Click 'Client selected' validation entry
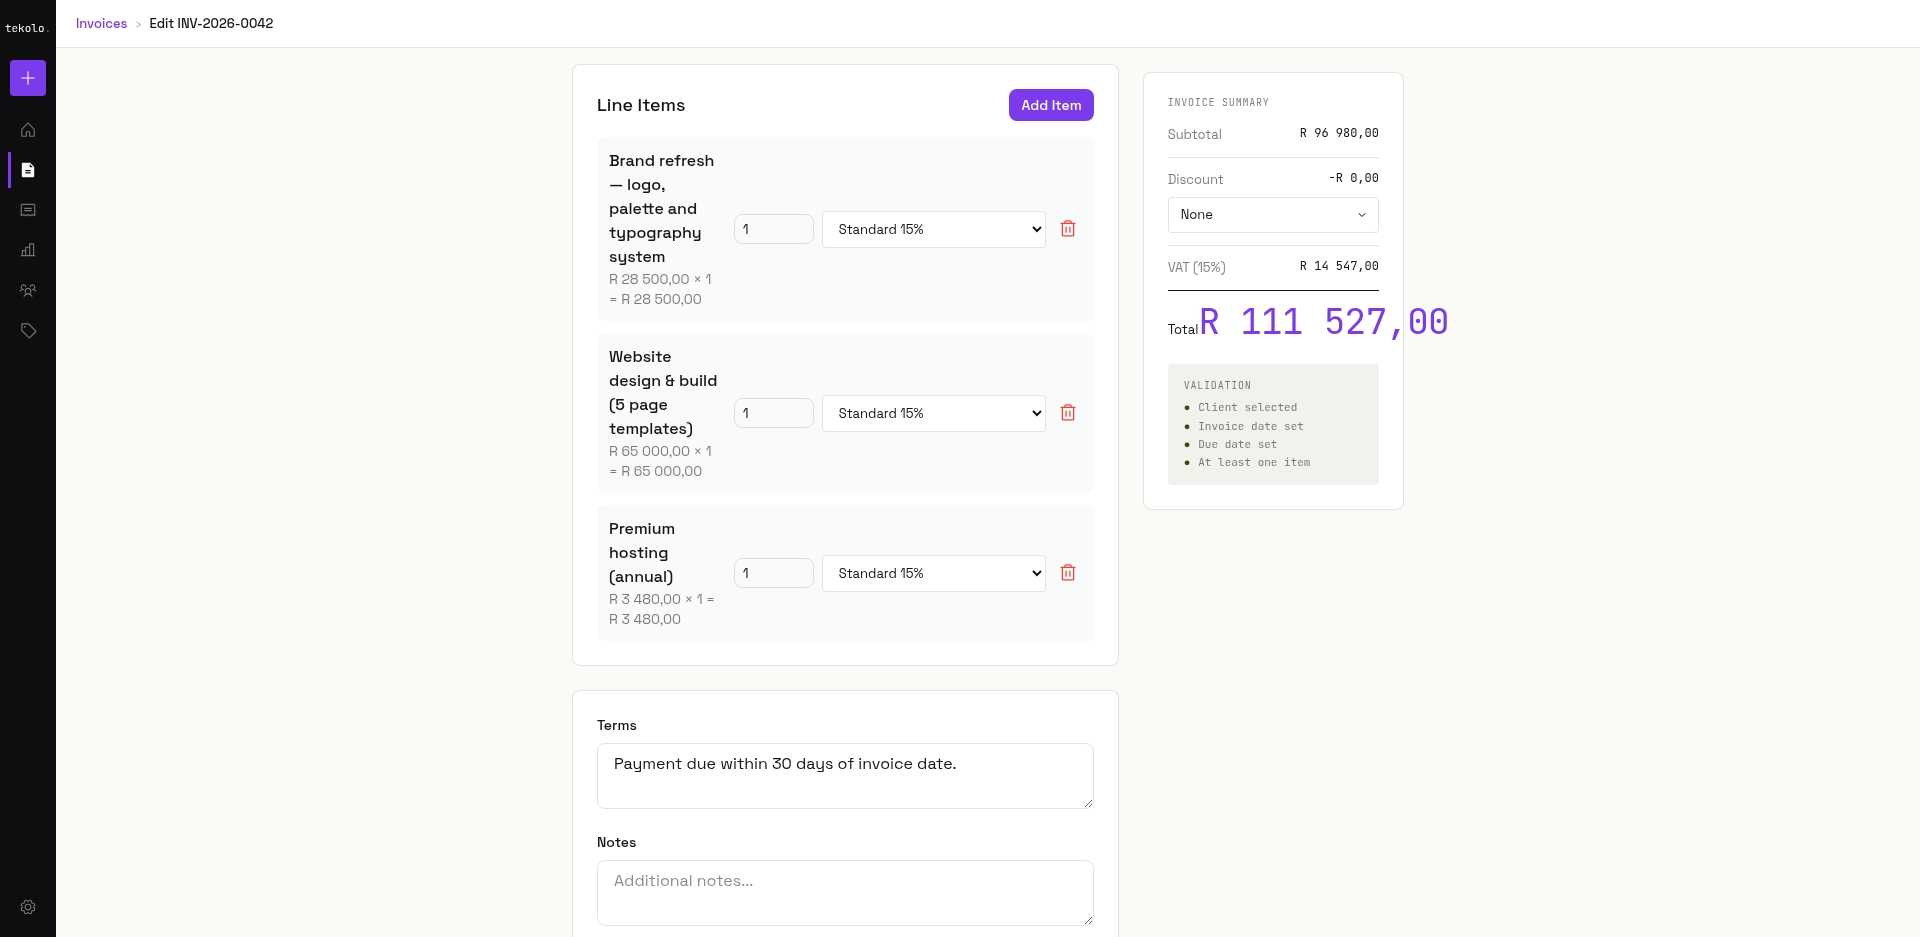The width and height of the screenshot is (1920, 937). click(x=1247, y=407)
